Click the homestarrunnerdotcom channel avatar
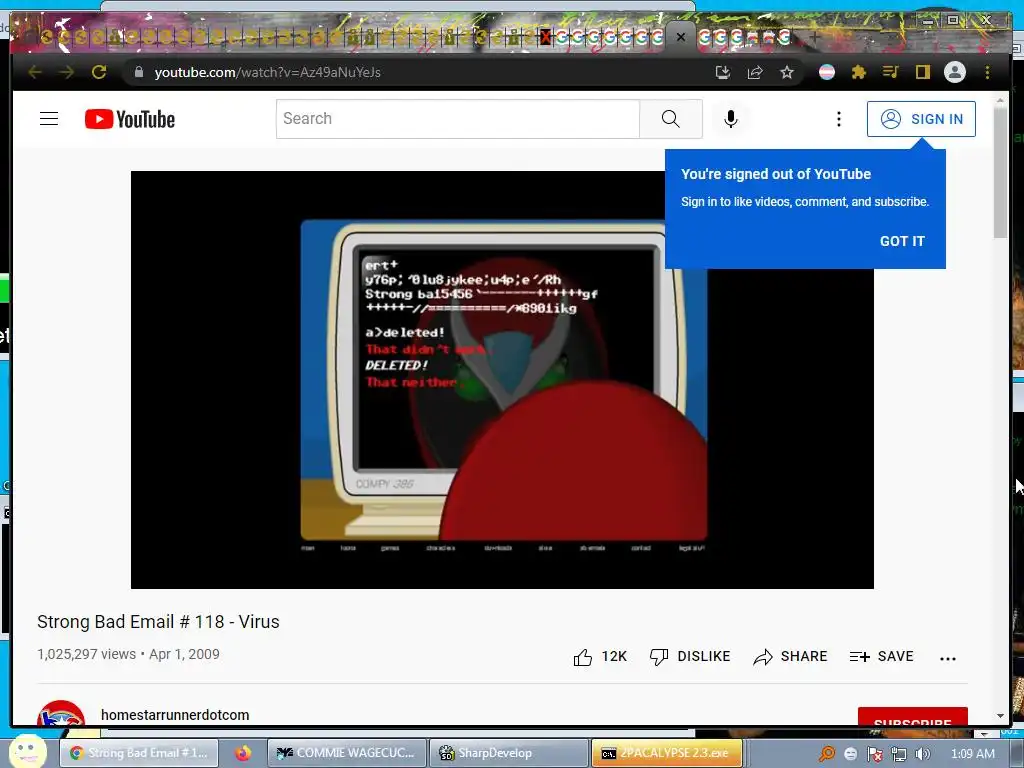 [61, 713]
